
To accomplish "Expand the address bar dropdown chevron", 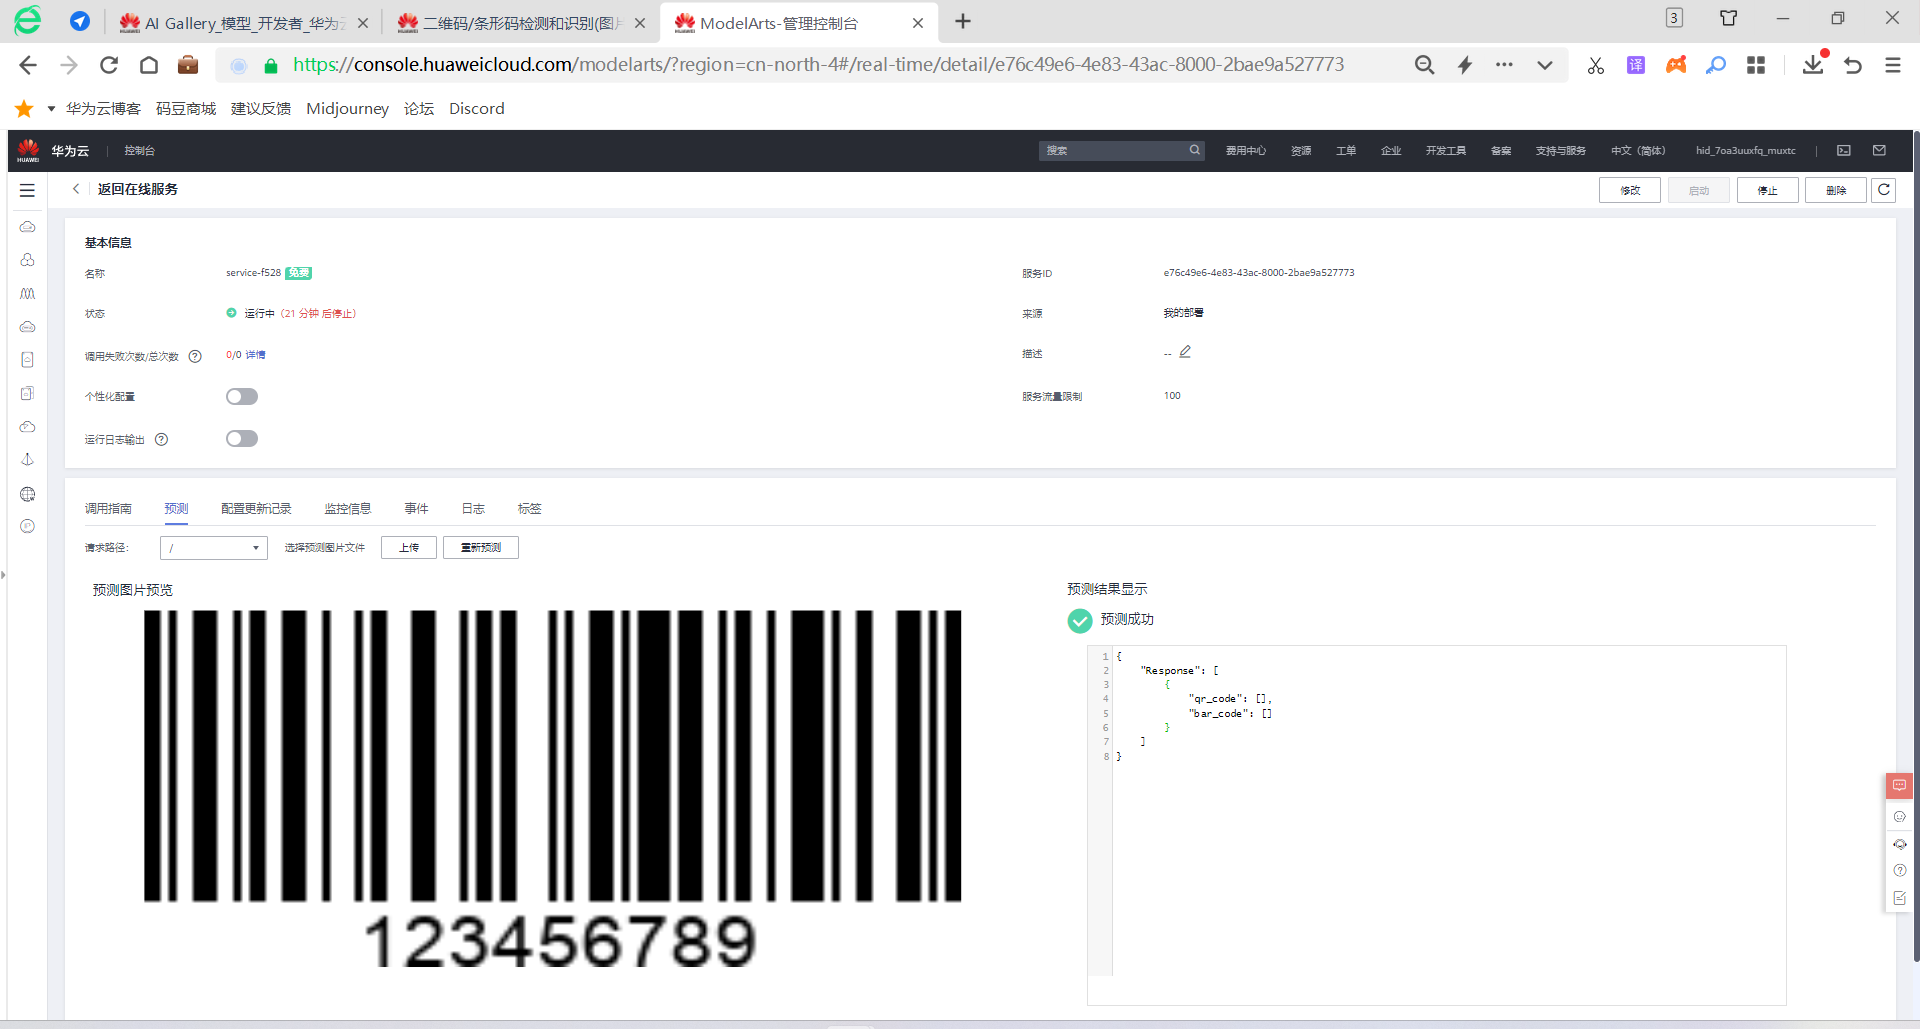I will pyautogui.click(x=1545, y=65).
